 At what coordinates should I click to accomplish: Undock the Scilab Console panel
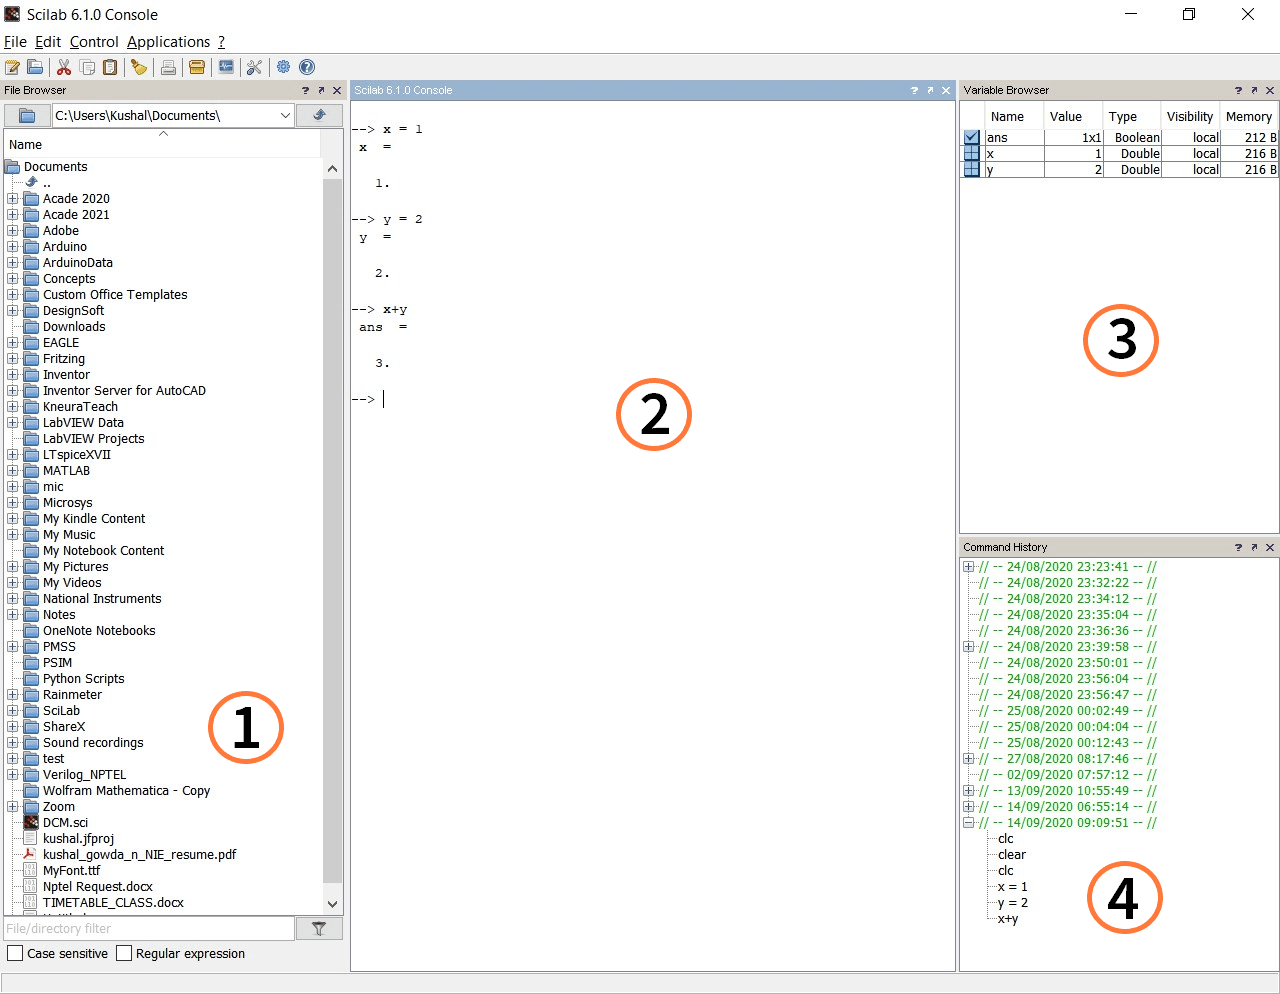[x=930, y=90]
